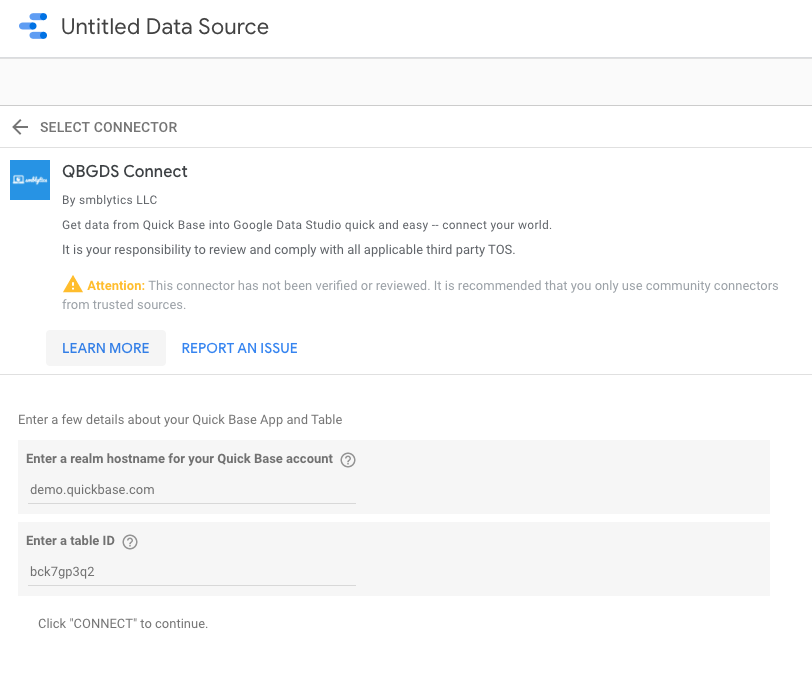Click the "Get data from Quick Base" description
The image size is (812, 679).
click(x=307, y=225)
